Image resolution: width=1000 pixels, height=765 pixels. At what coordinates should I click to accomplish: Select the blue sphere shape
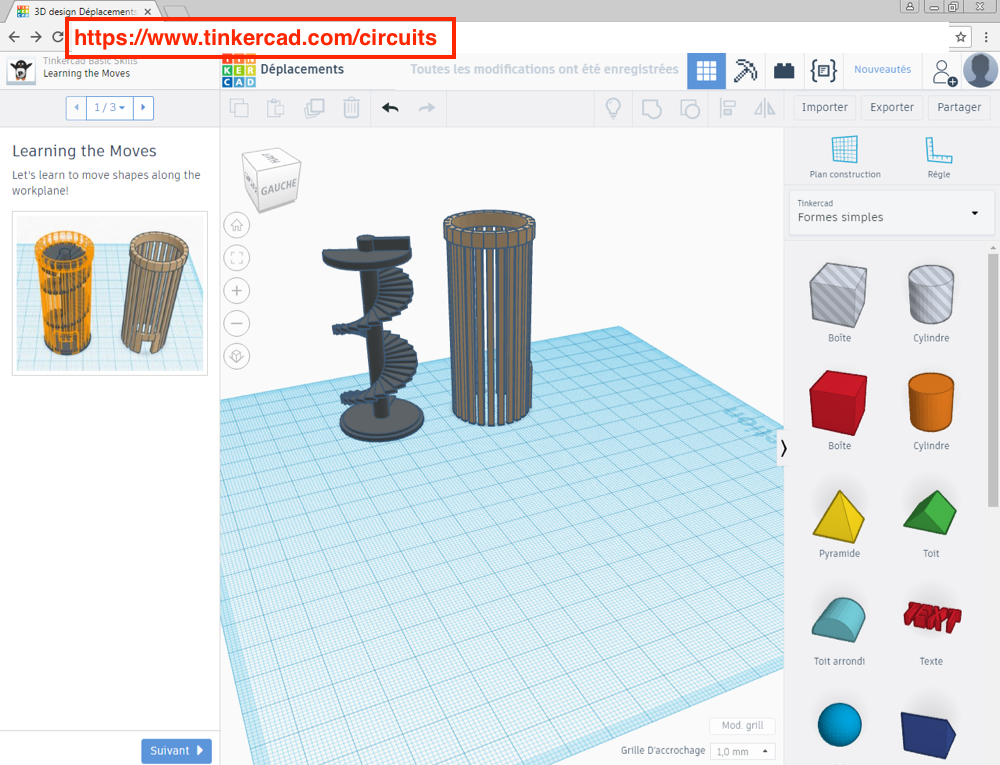839,725
